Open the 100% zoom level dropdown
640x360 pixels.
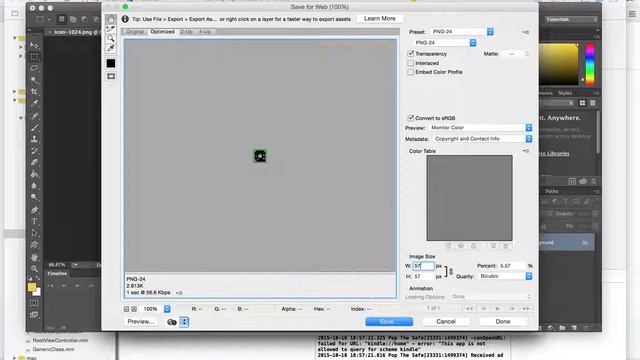(156, 309)
